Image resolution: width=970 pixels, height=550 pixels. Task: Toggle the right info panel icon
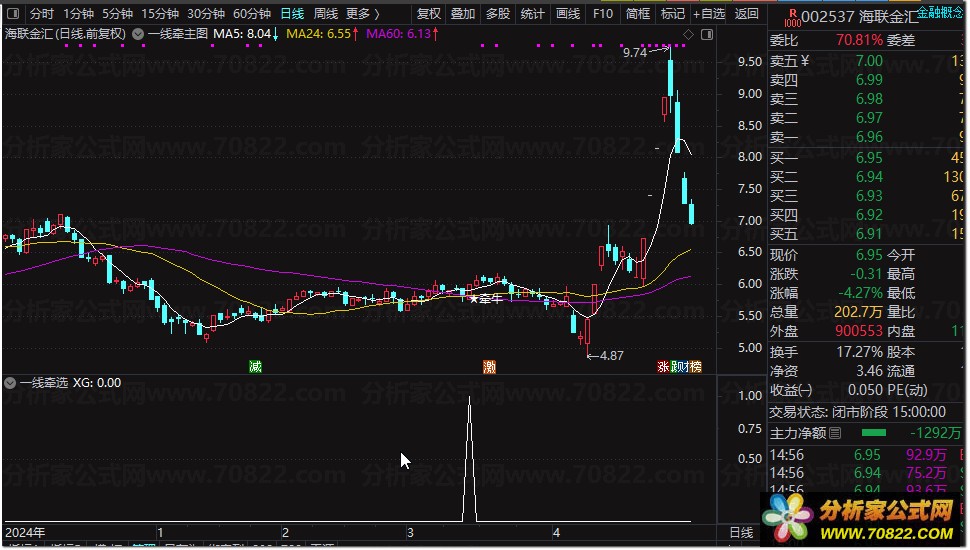click(706, 35)
